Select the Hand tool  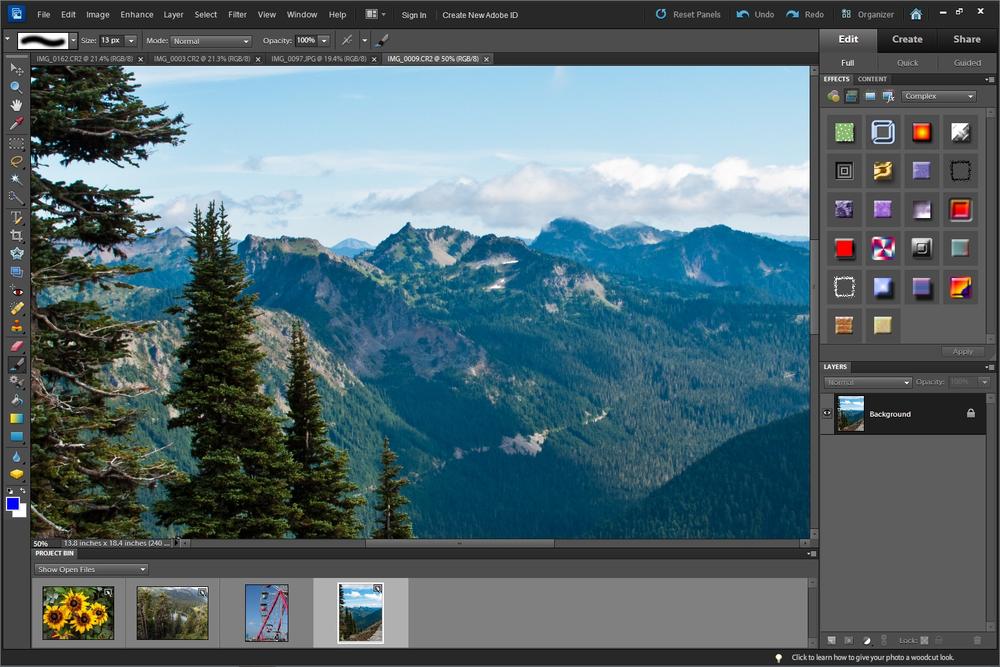coord(16,105)
